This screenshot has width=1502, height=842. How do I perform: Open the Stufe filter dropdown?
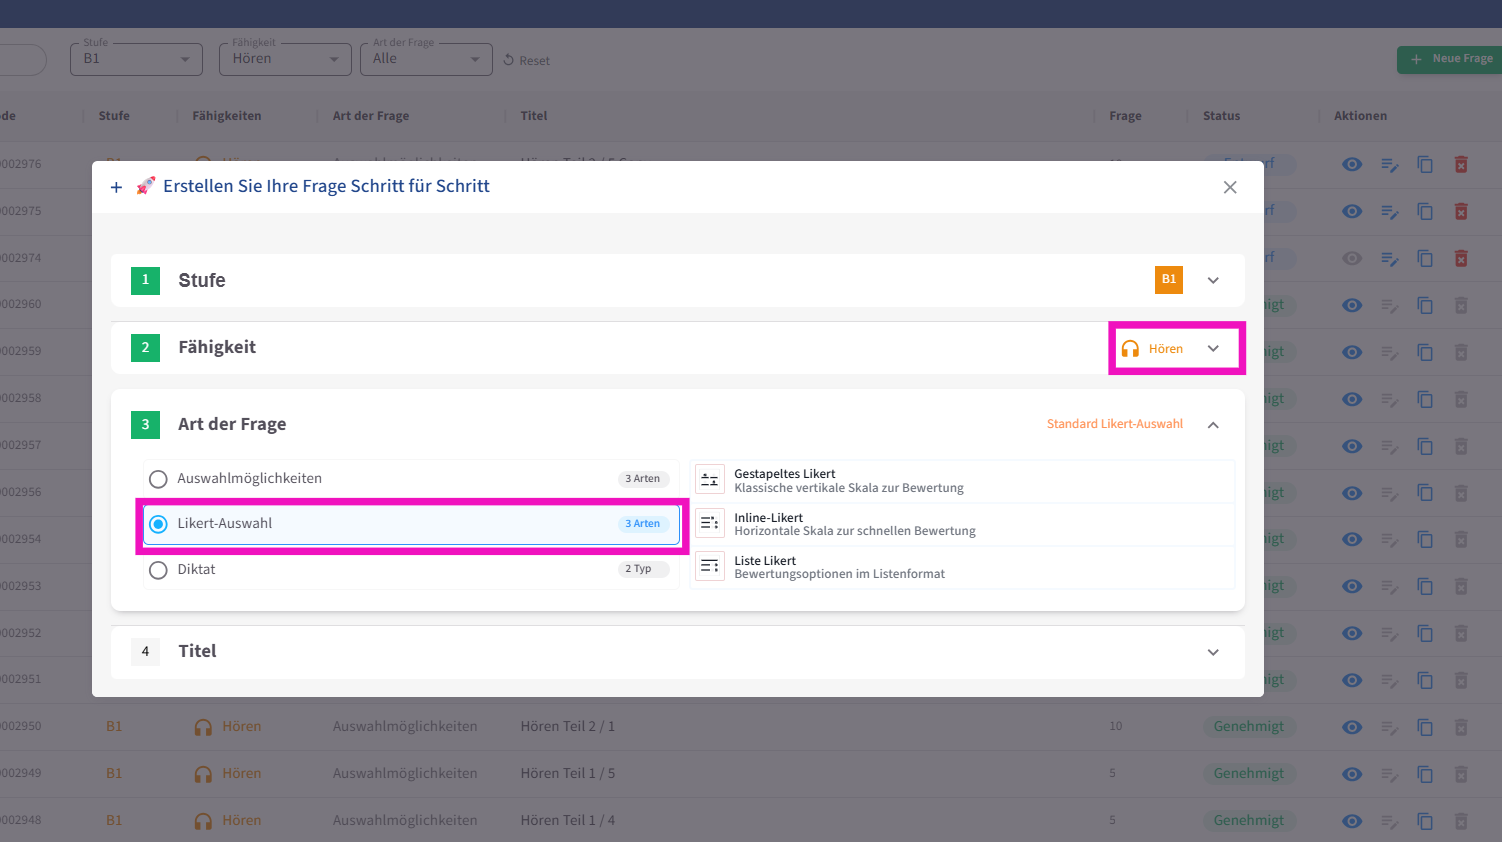point(136,59)
